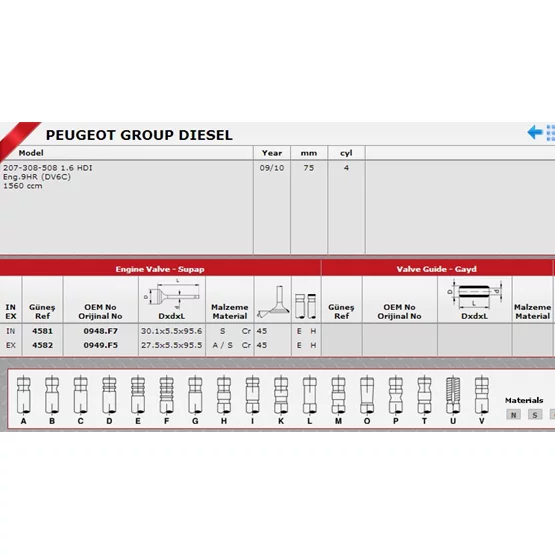
Task: Click the engine valve Malzeme Material header
Action: 230,311
